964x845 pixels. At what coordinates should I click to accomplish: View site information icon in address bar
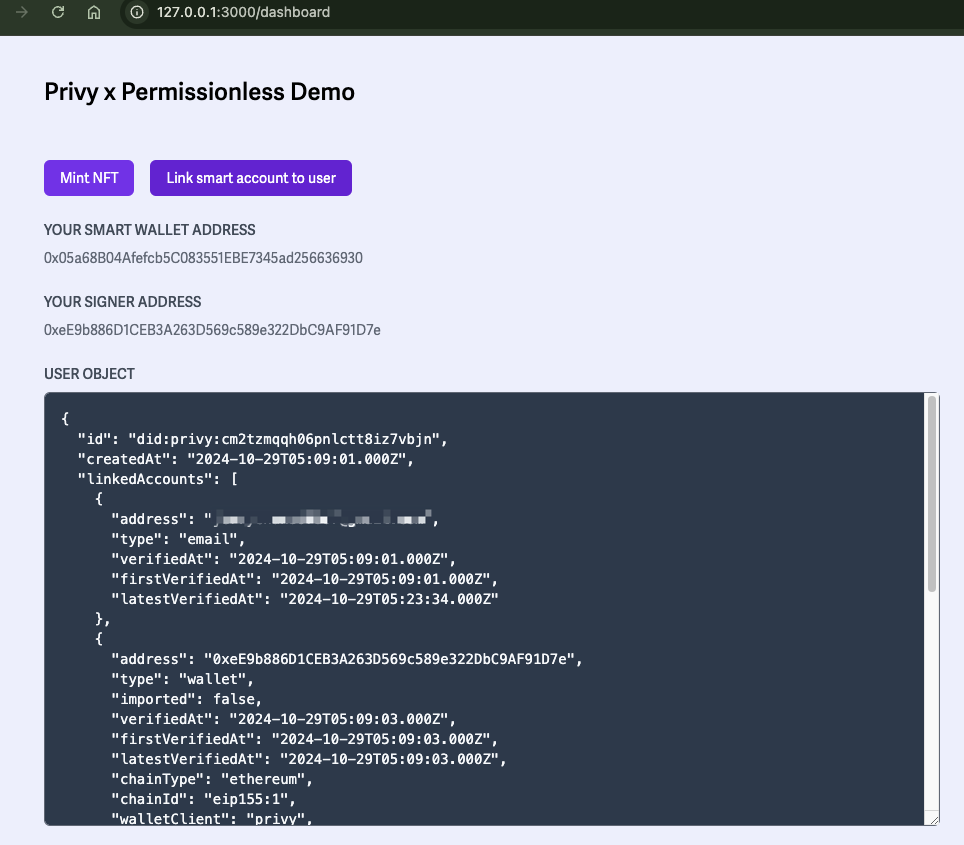coord(137,12)
